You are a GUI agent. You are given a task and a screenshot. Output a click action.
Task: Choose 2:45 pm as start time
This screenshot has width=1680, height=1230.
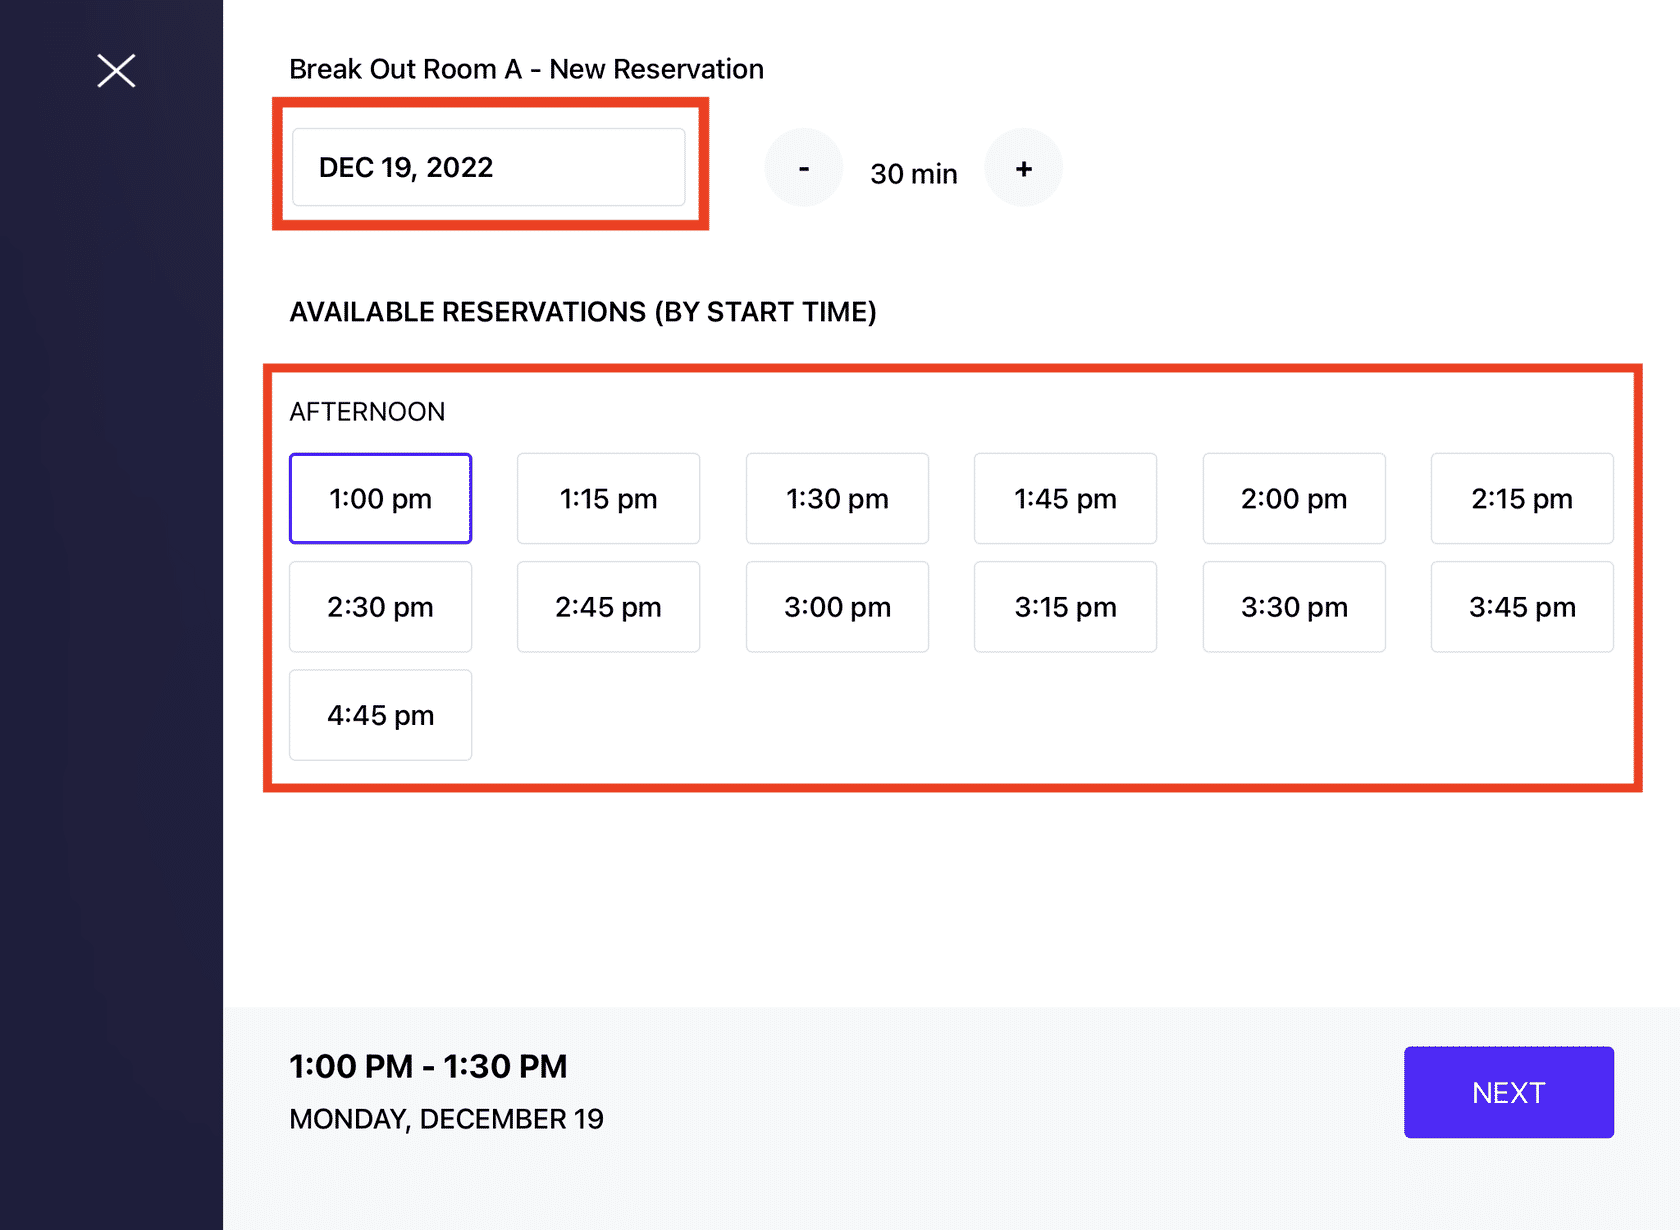pos(608,607)
